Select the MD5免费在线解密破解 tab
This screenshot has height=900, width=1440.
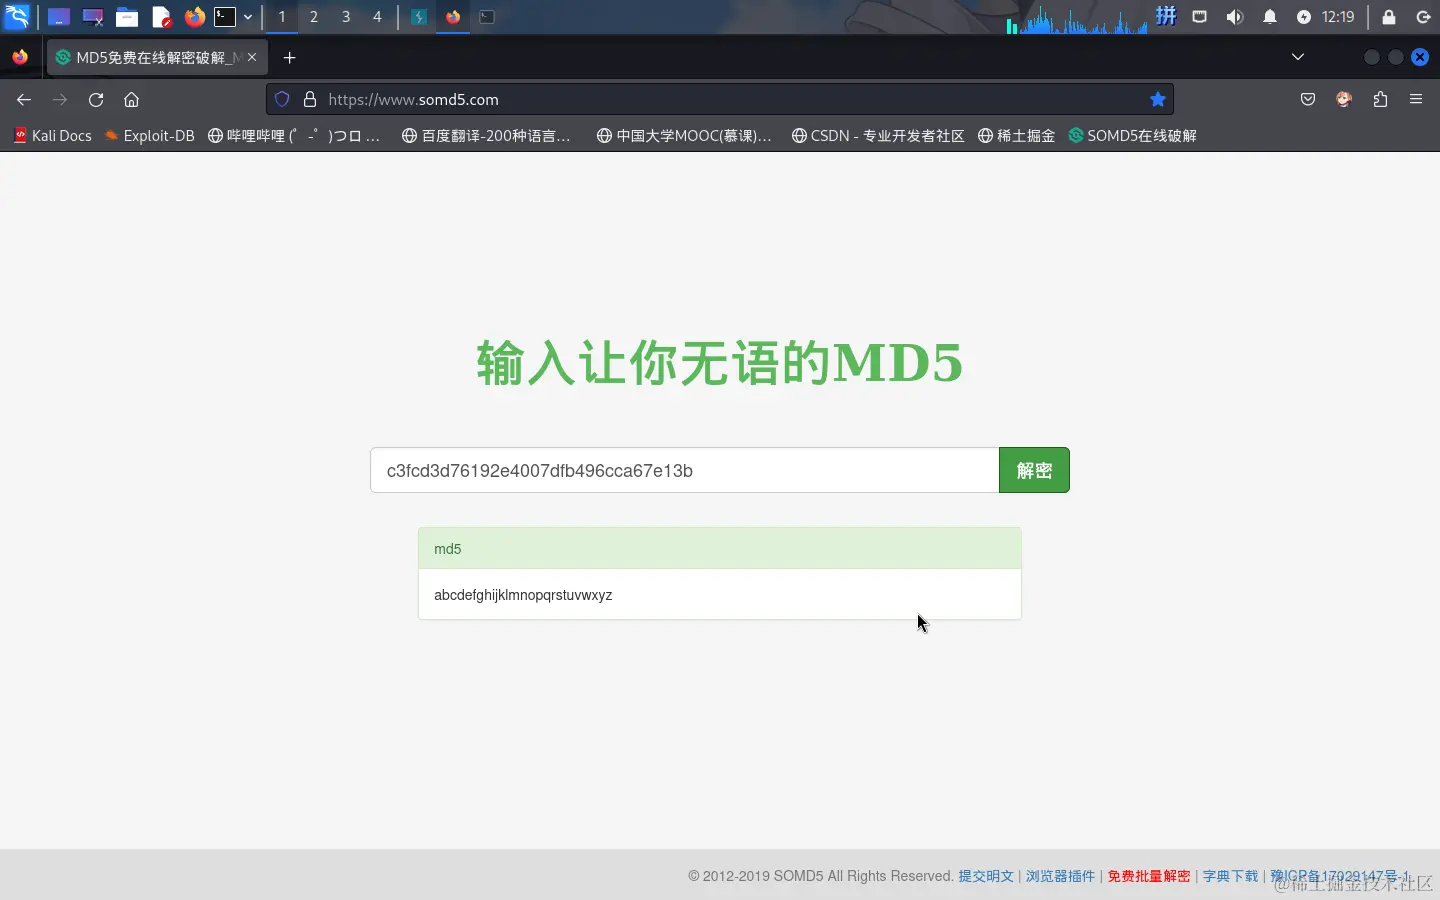157,58
